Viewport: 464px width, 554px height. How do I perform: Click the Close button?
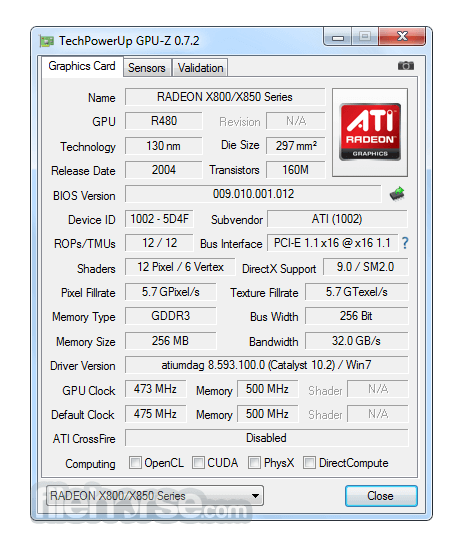pos(381,496)
